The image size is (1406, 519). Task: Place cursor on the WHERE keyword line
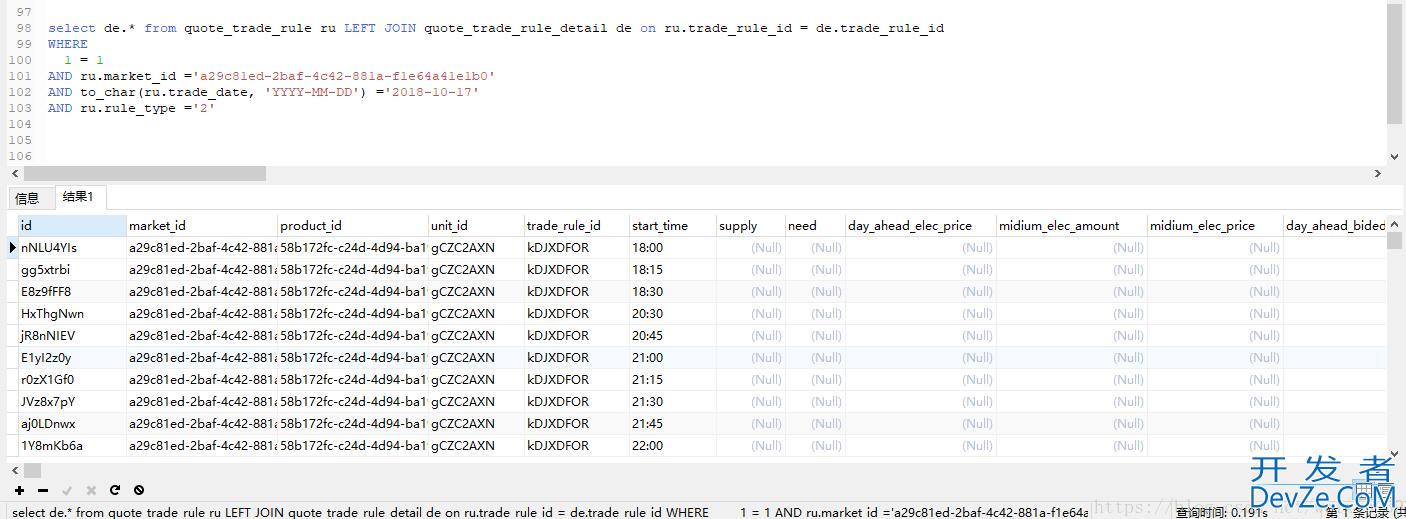(68, 44)
